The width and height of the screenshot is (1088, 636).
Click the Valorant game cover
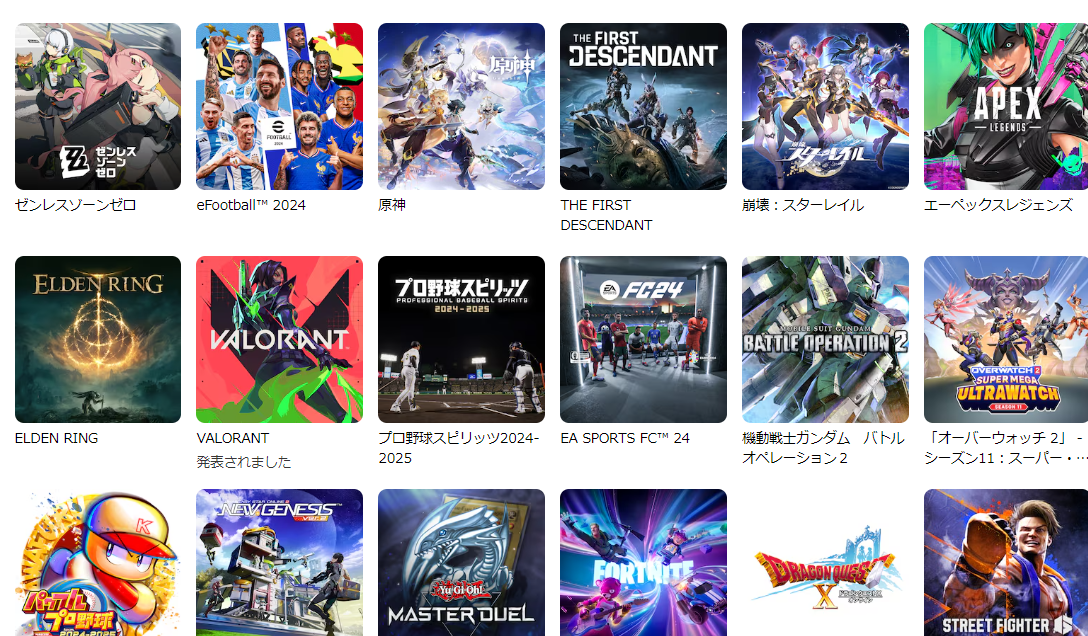280,339
